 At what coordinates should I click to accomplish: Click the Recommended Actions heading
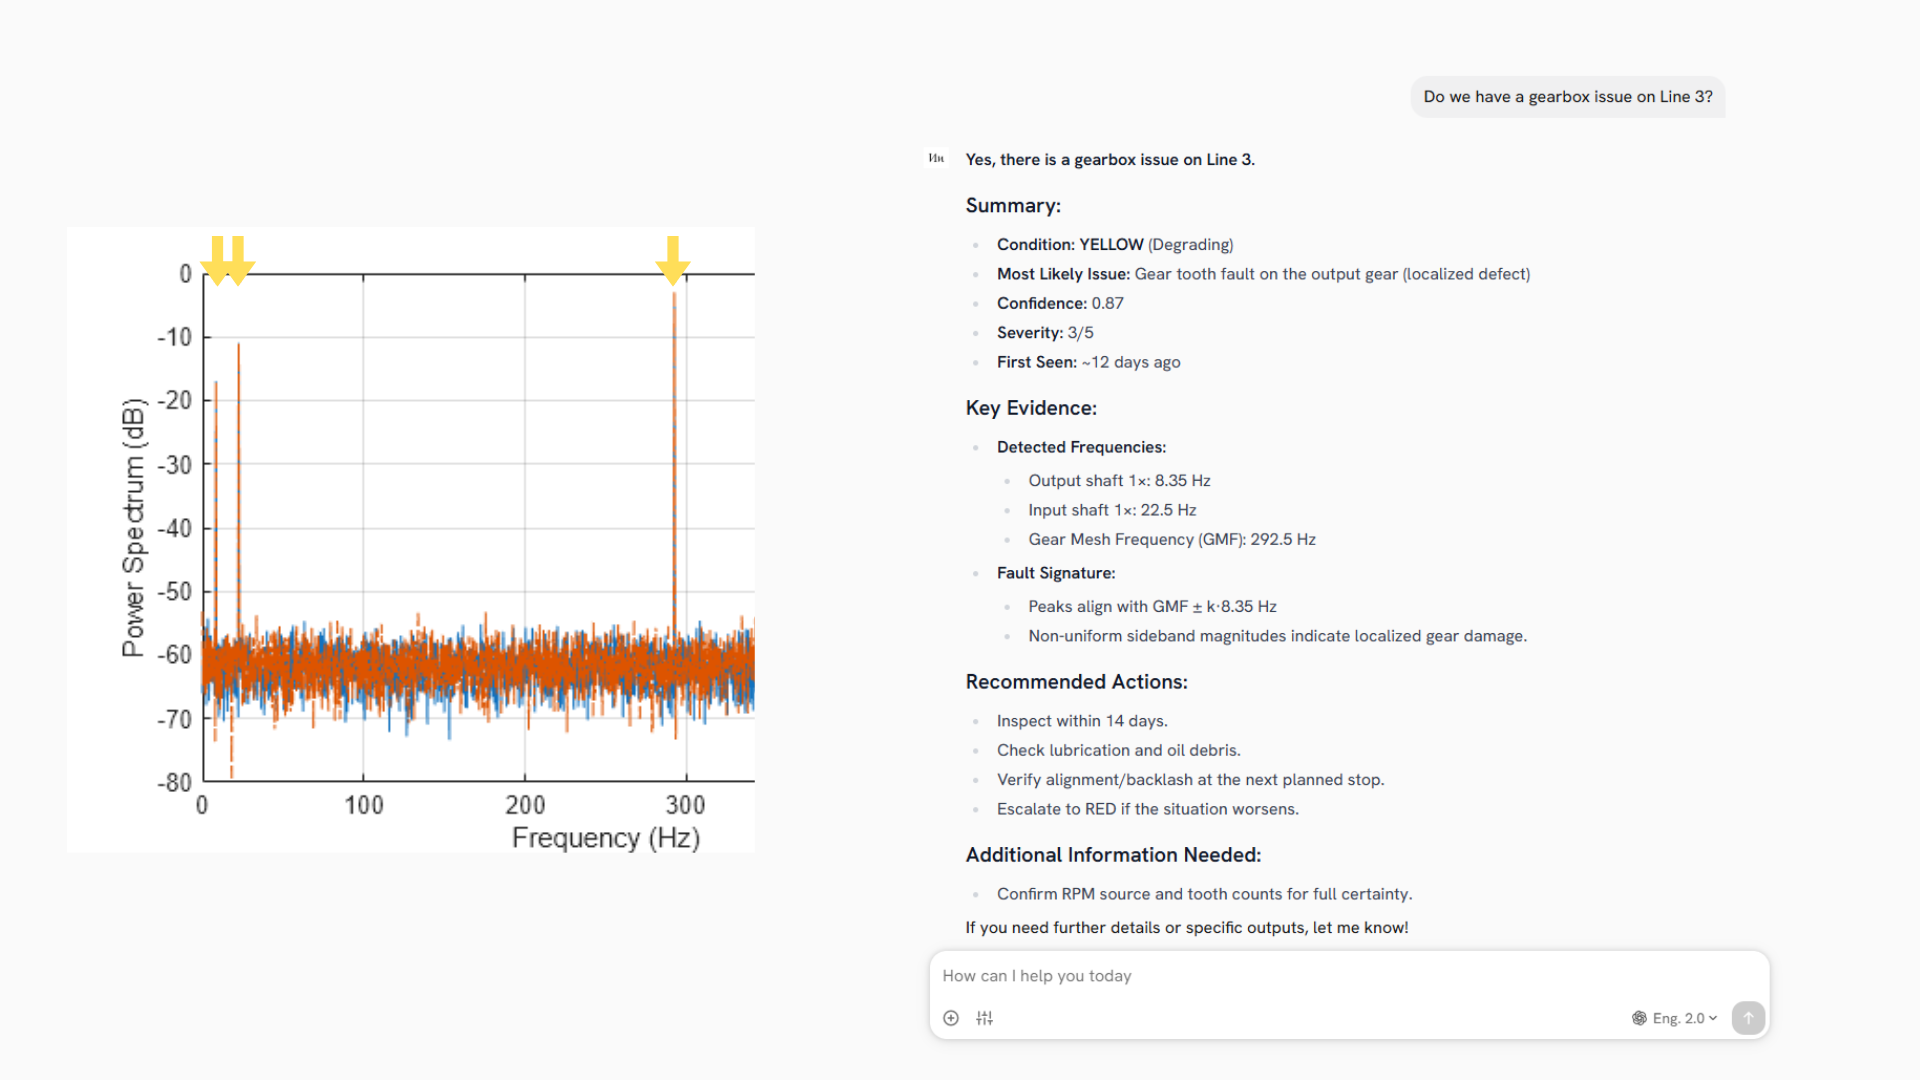coord(1076,682)
